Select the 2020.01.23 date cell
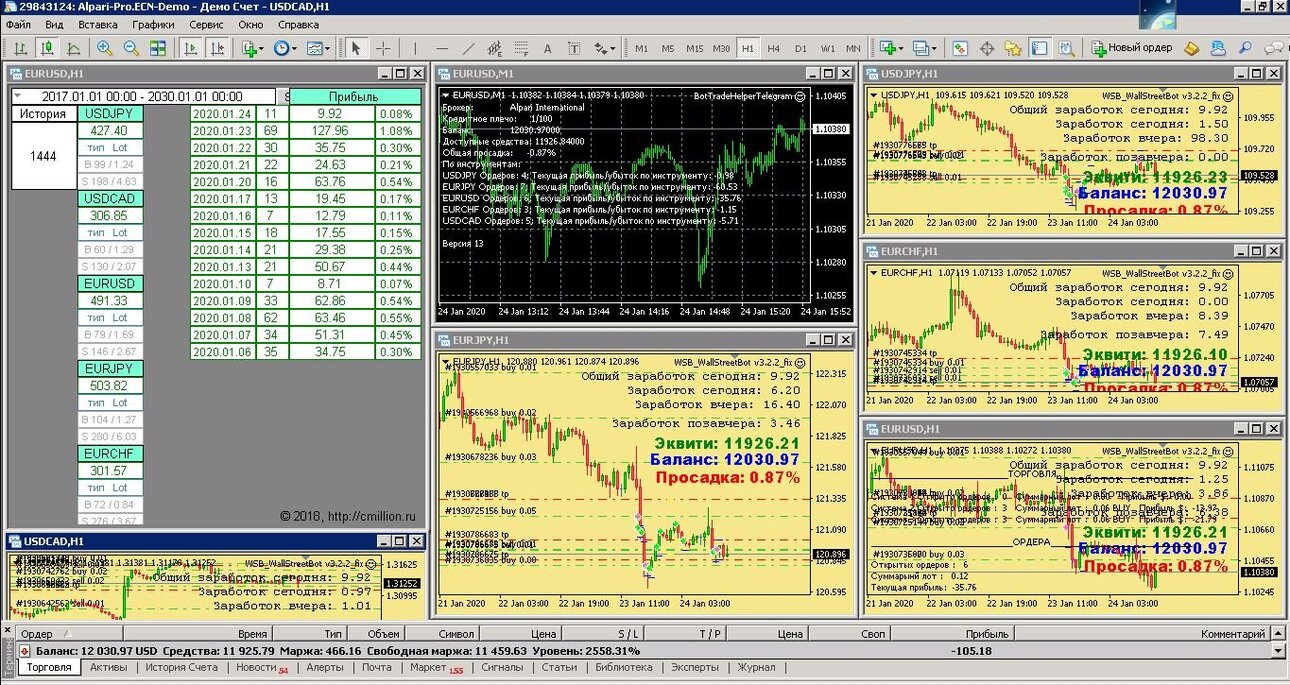 tap(224, 131)
